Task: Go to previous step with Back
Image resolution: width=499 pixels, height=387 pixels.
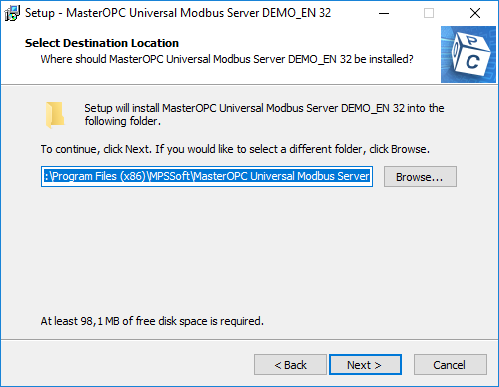Action: click(x=290, y=365)
